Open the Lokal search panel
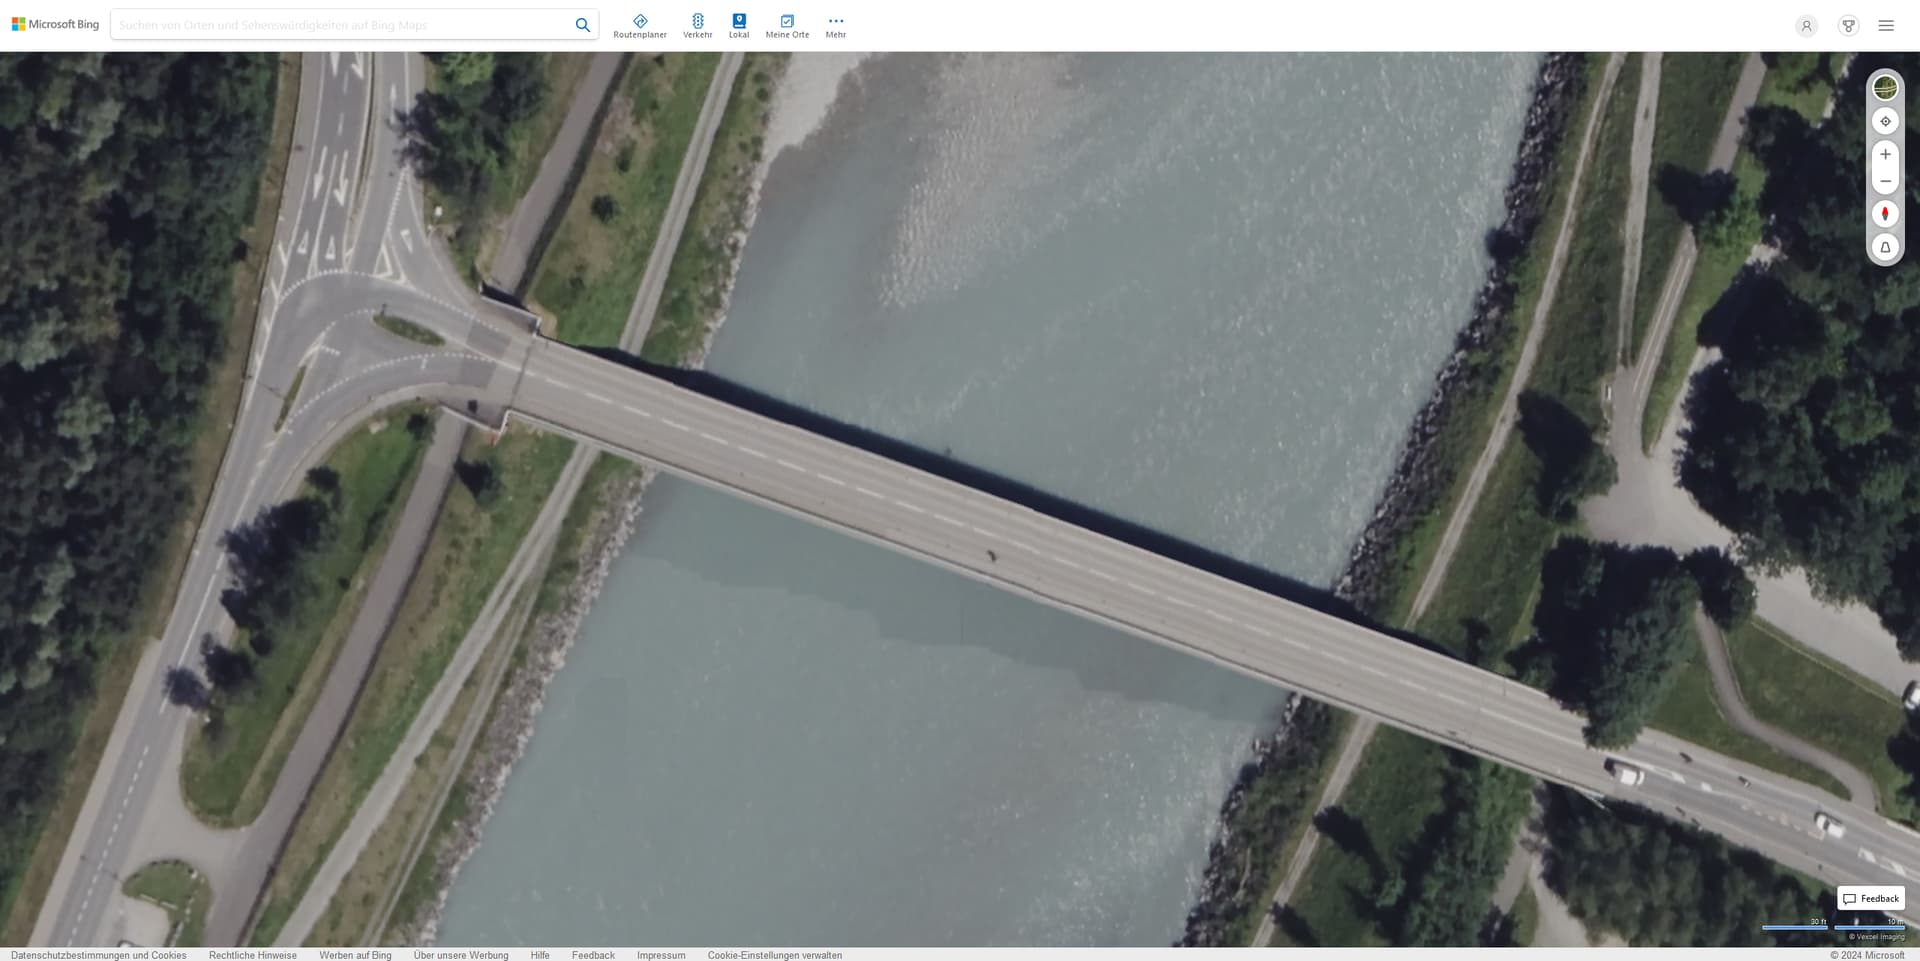This screenshot has width=1920, height=961. click(x=738, y=25)
